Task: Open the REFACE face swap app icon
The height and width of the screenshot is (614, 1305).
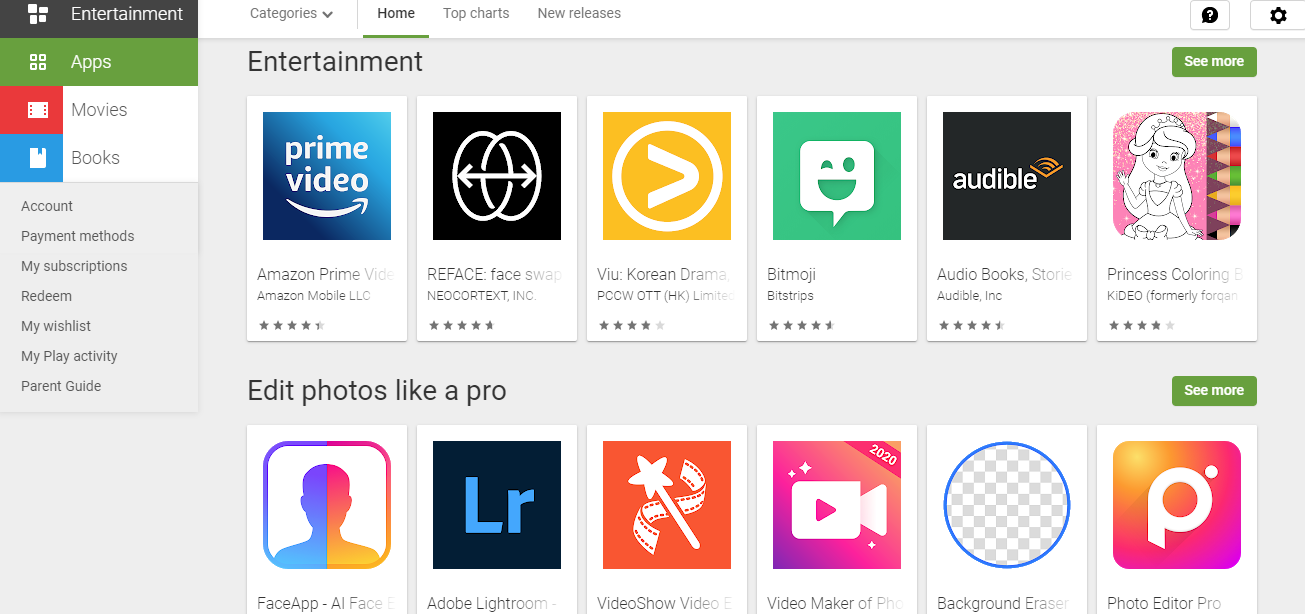Action: [497, 176]
